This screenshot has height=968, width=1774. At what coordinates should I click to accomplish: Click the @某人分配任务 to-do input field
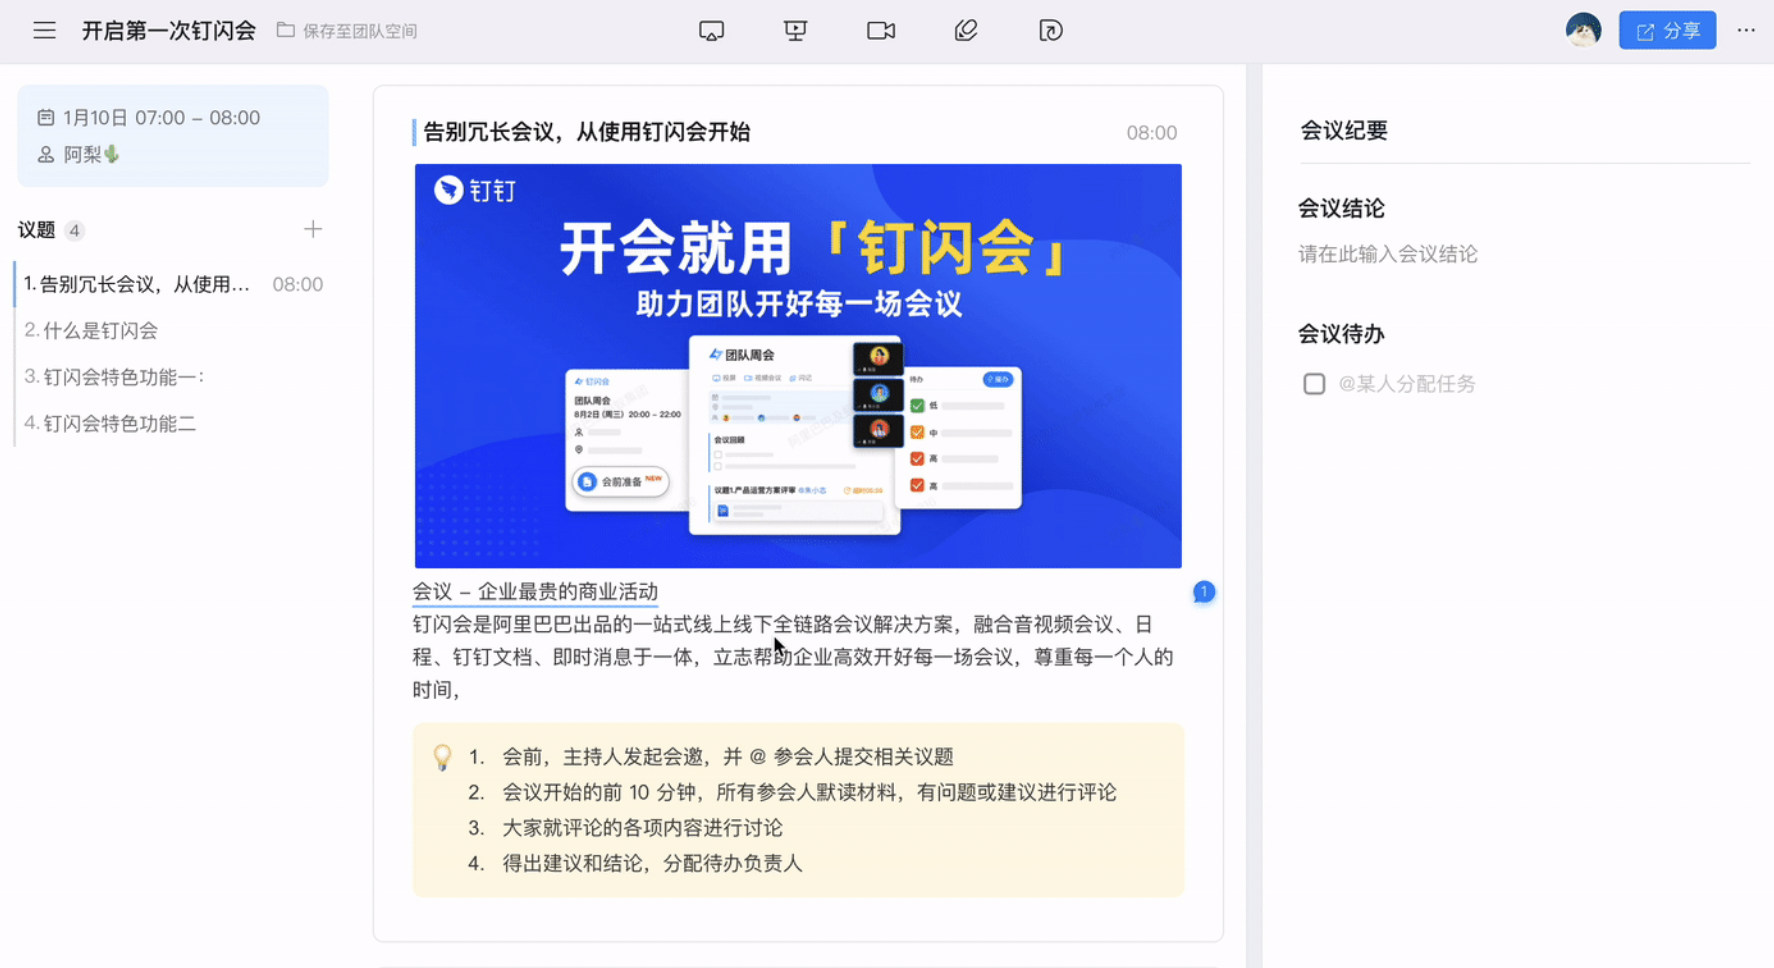pyautogui.click(x=1407, y=384)
